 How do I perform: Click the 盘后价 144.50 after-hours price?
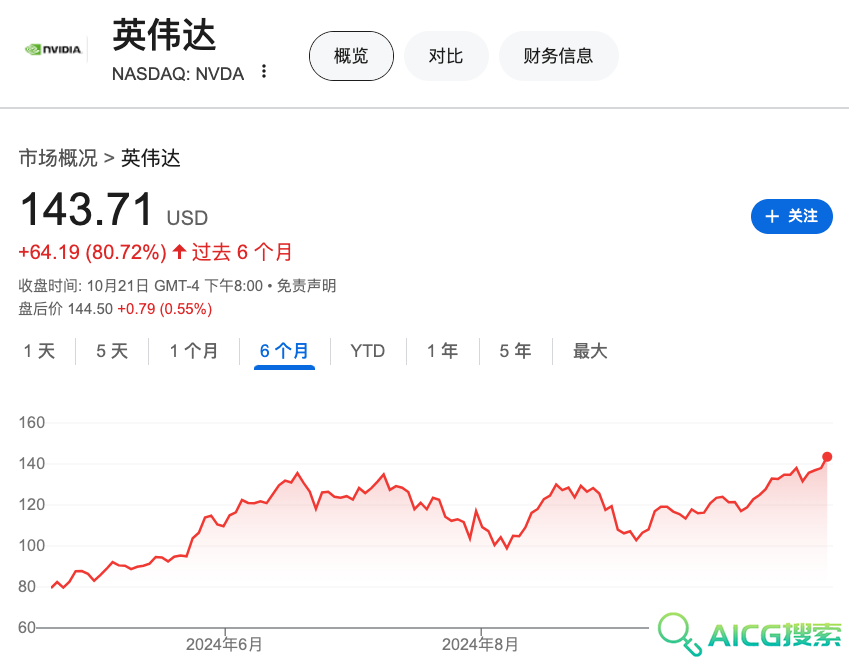click(x=66, y=309)
